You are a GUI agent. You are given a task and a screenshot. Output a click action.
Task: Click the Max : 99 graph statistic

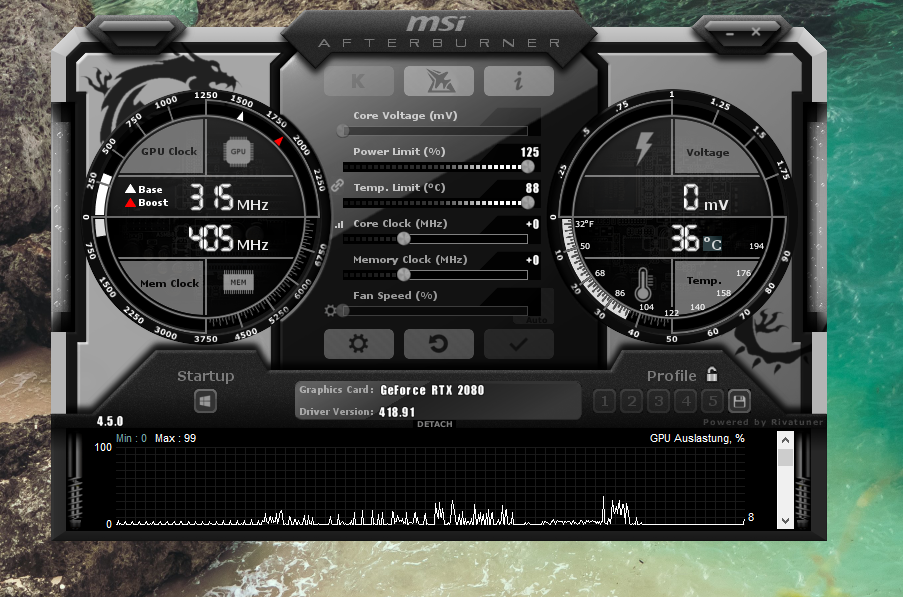pos(176,438)
